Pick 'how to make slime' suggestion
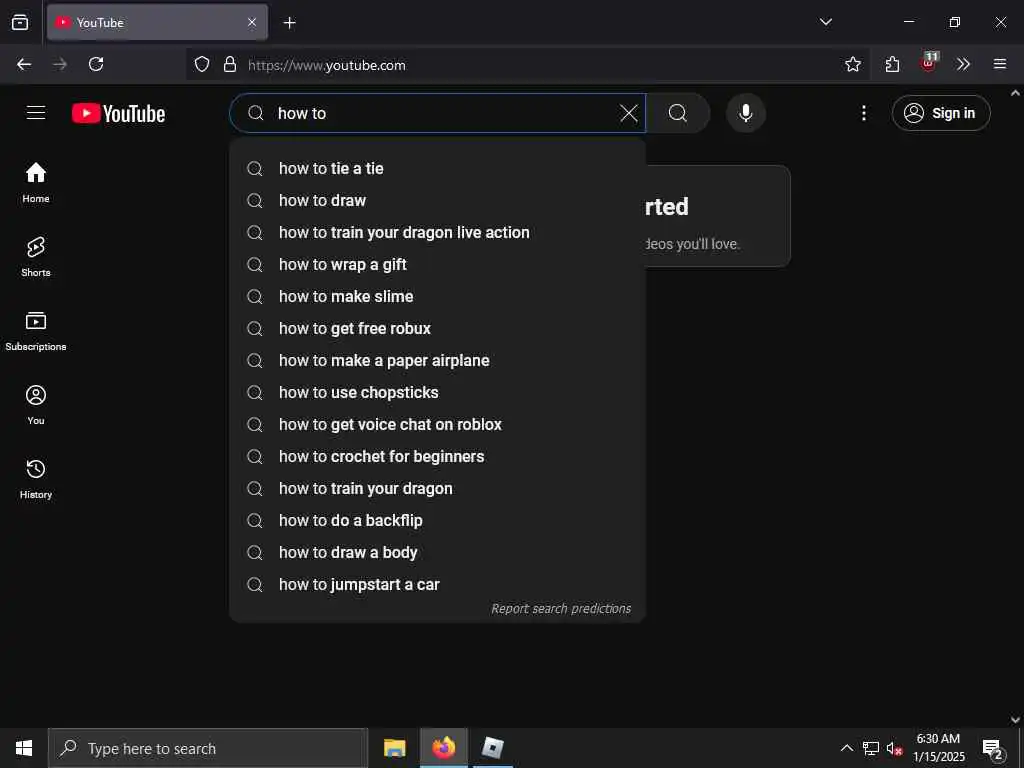 438,296
